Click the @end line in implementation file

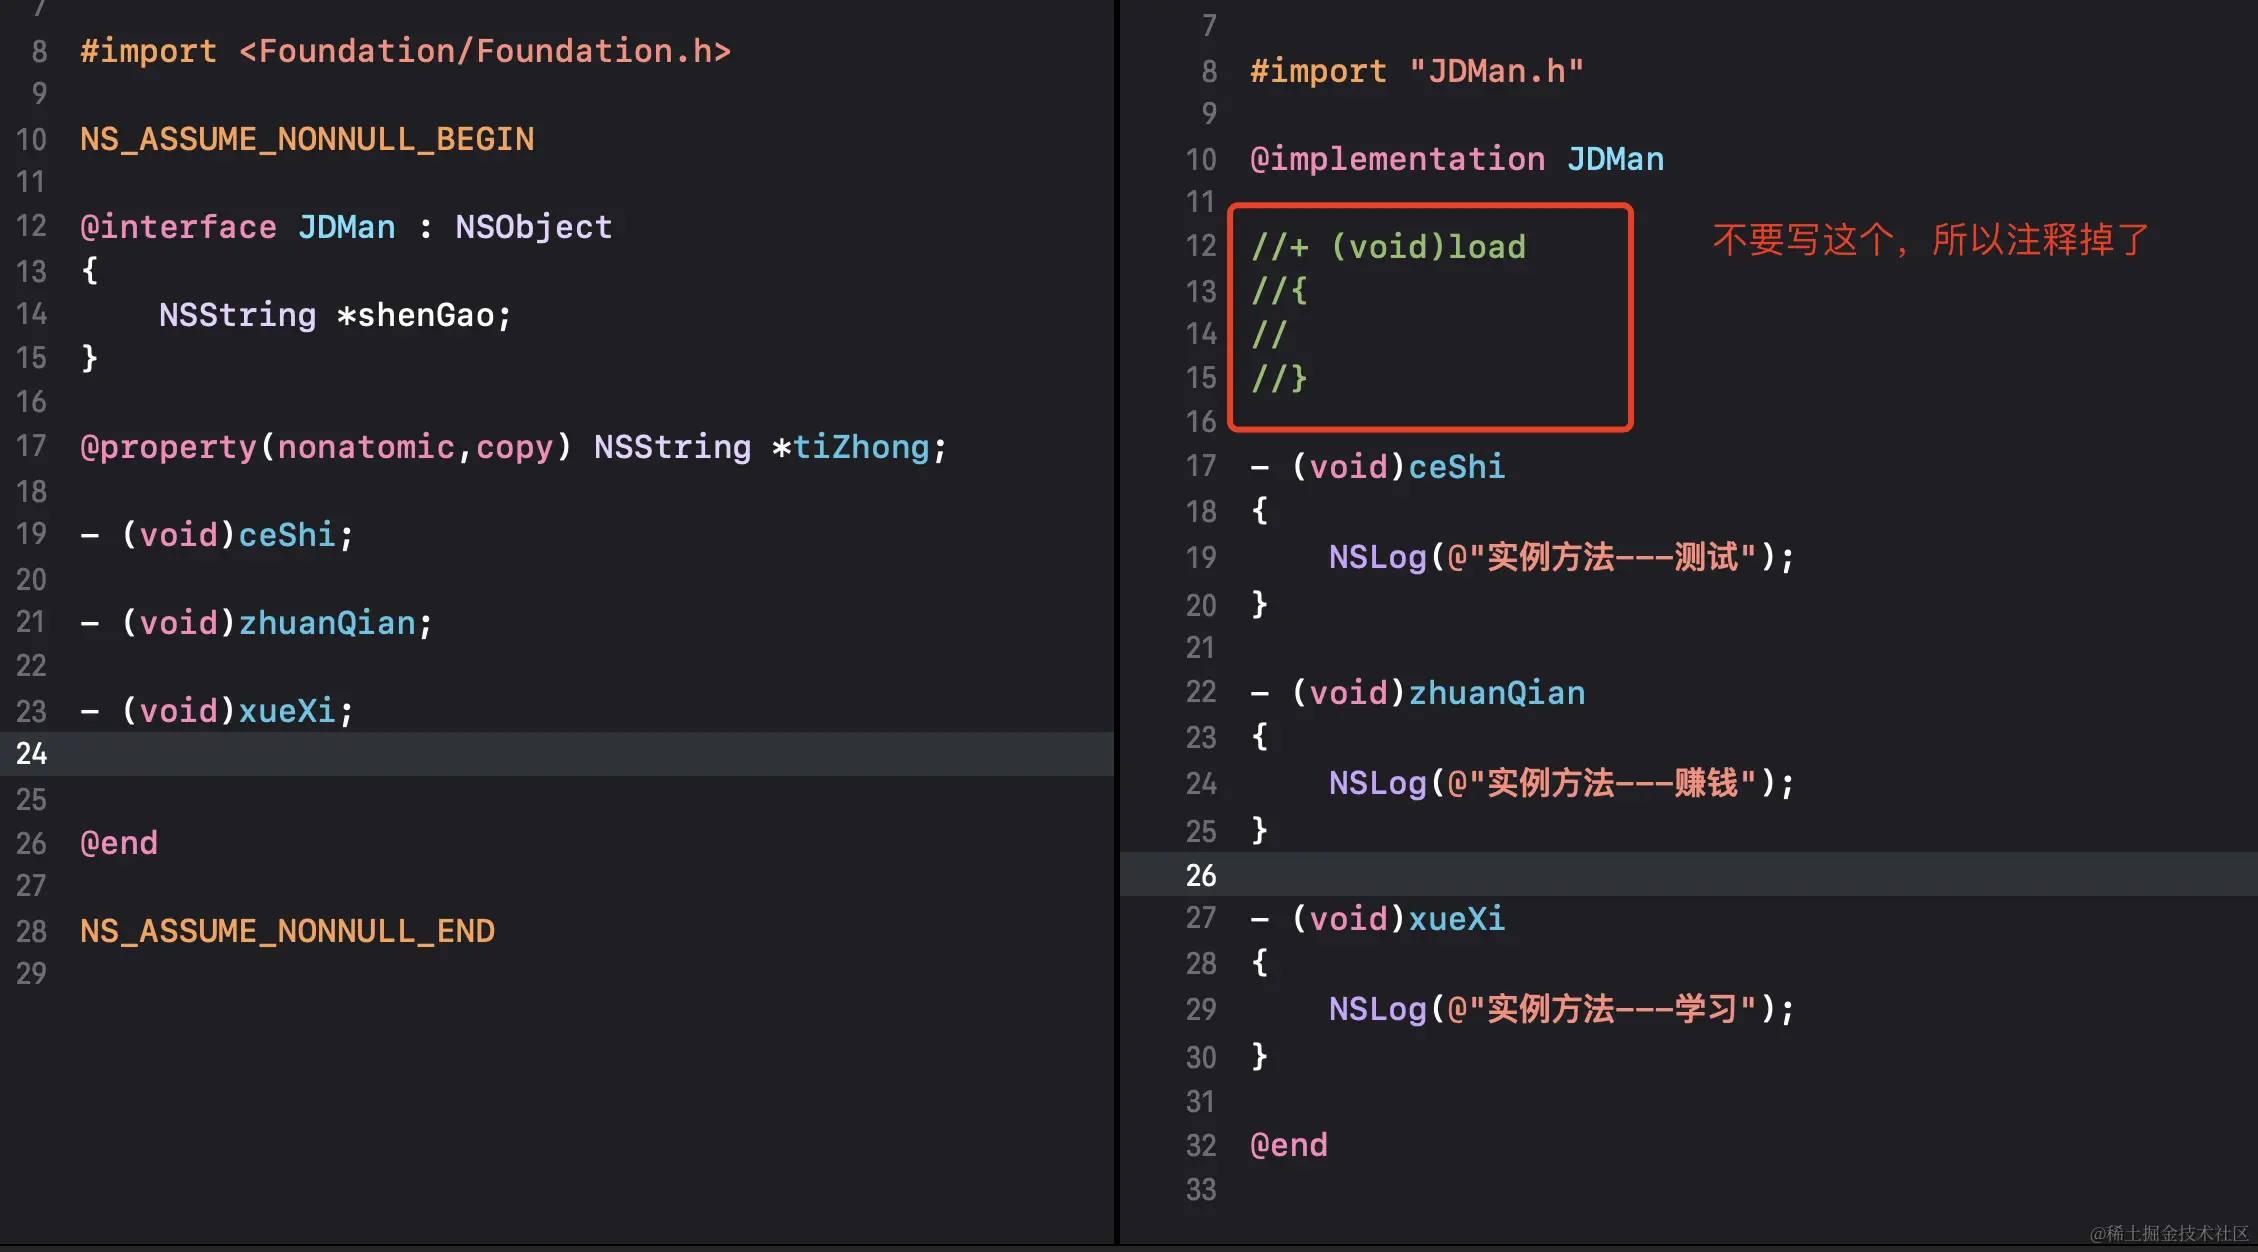(1289, 1145)
